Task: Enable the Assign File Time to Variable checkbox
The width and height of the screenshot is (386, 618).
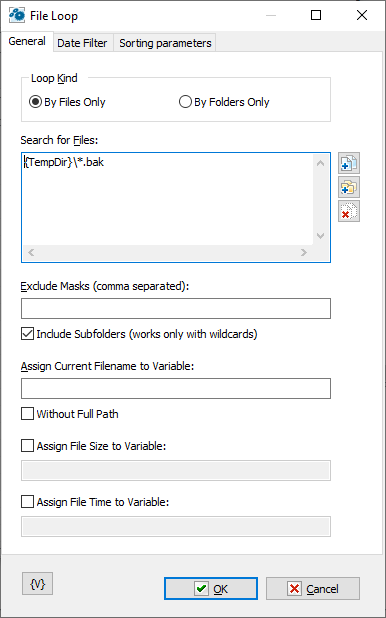Action: click(27, 502)
